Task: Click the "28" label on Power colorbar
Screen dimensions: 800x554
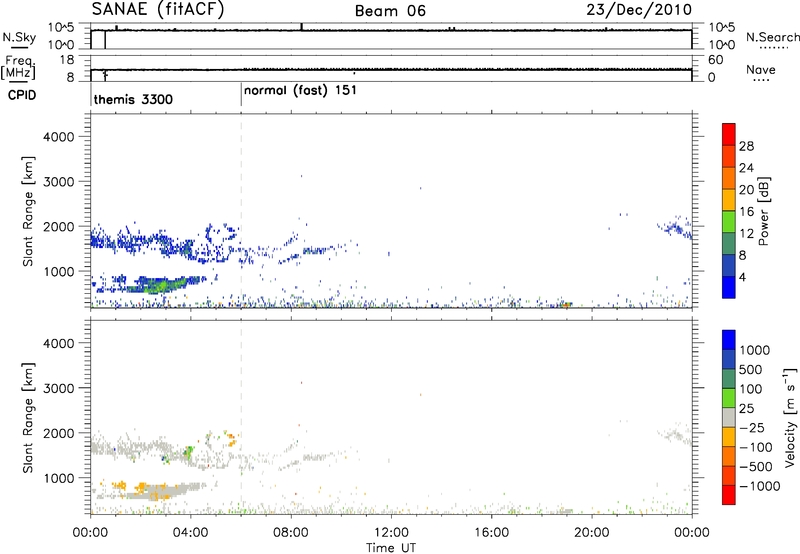Action: pos(746,146)
